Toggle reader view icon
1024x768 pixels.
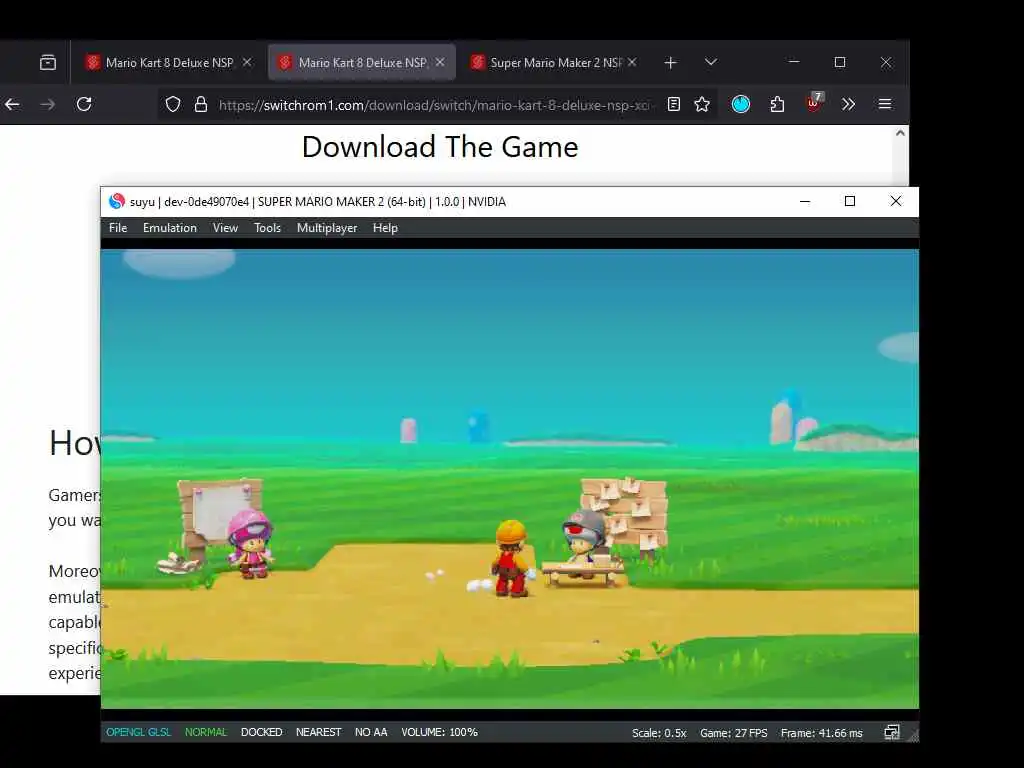coord(674,104)
